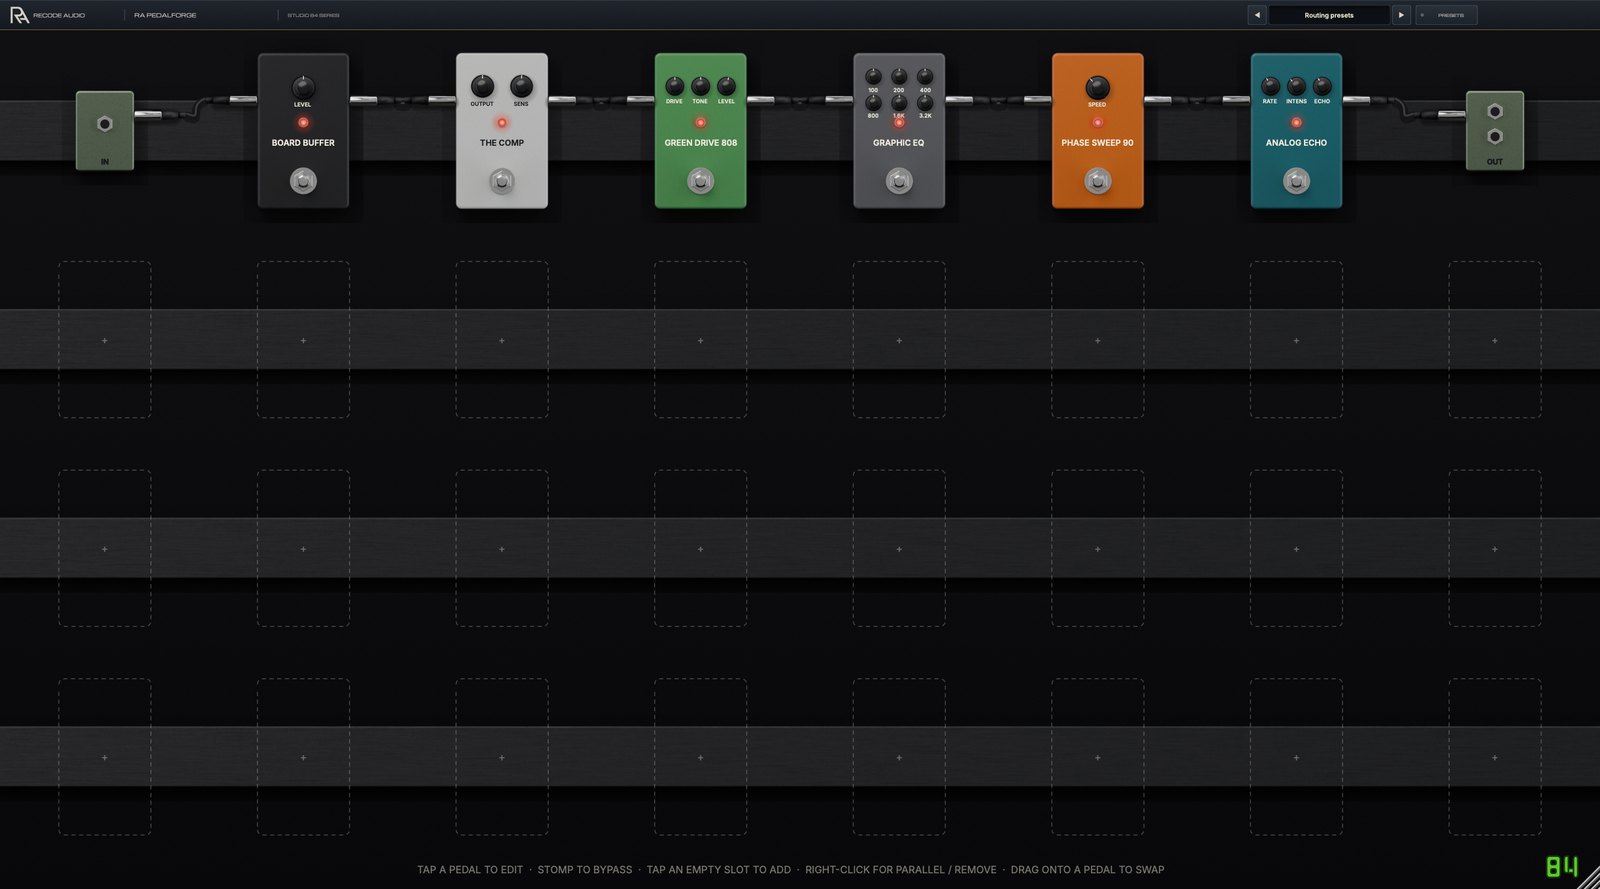Image resolution: width=1600 pixels, height=889 pixels.
Task: Click the Graphic EQ 3.2K band knob
Action: 925,102
